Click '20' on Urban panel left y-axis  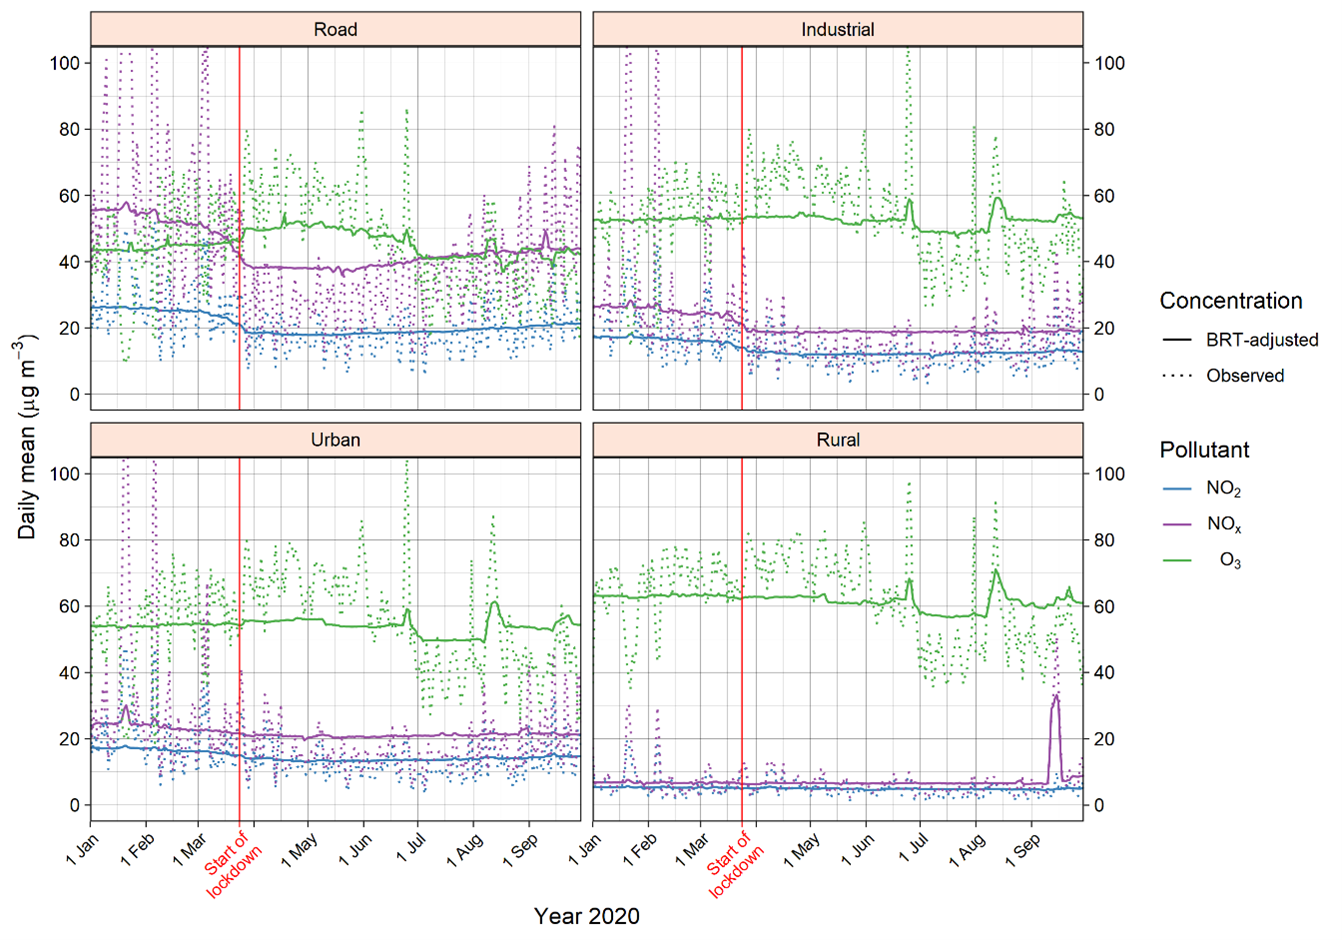coord(69,739)
